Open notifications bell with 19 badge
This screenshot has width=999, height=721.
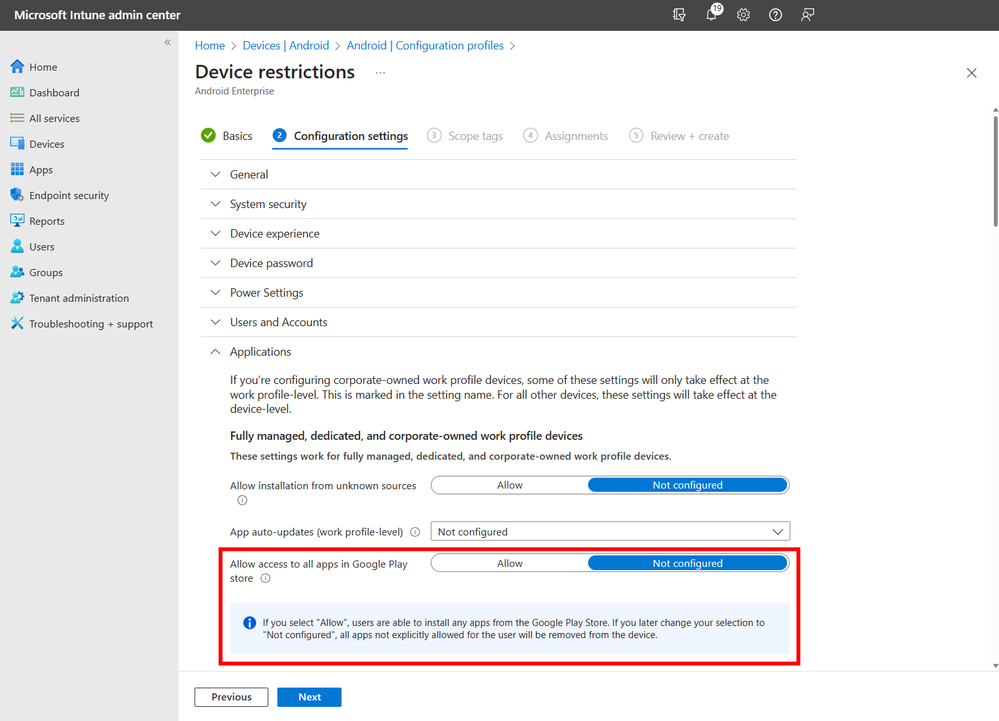[x=712, y=15]
